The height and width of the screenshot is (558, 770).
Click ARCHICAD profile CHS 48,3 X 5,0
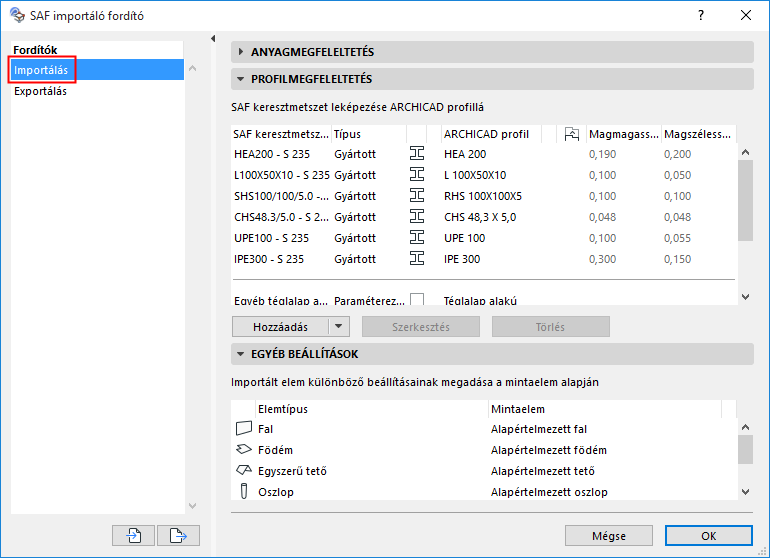[480, 217]
